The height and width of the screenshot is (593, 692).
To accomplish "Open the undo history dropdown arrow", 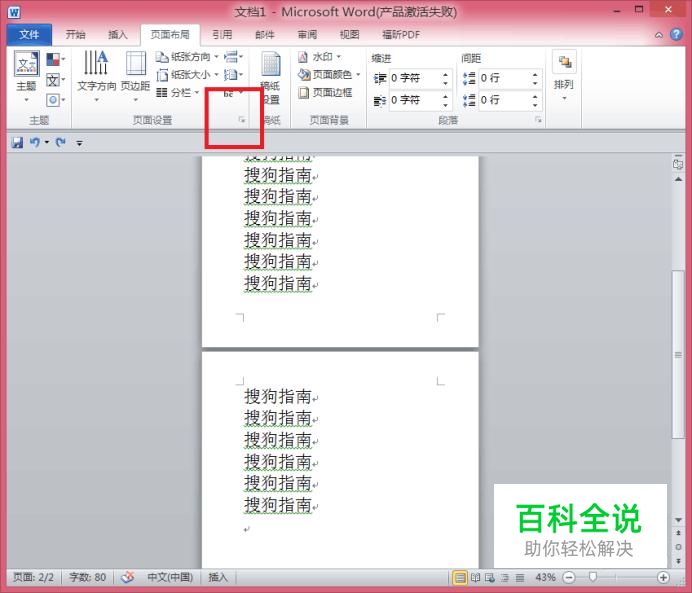I will (x=47, y=143).
